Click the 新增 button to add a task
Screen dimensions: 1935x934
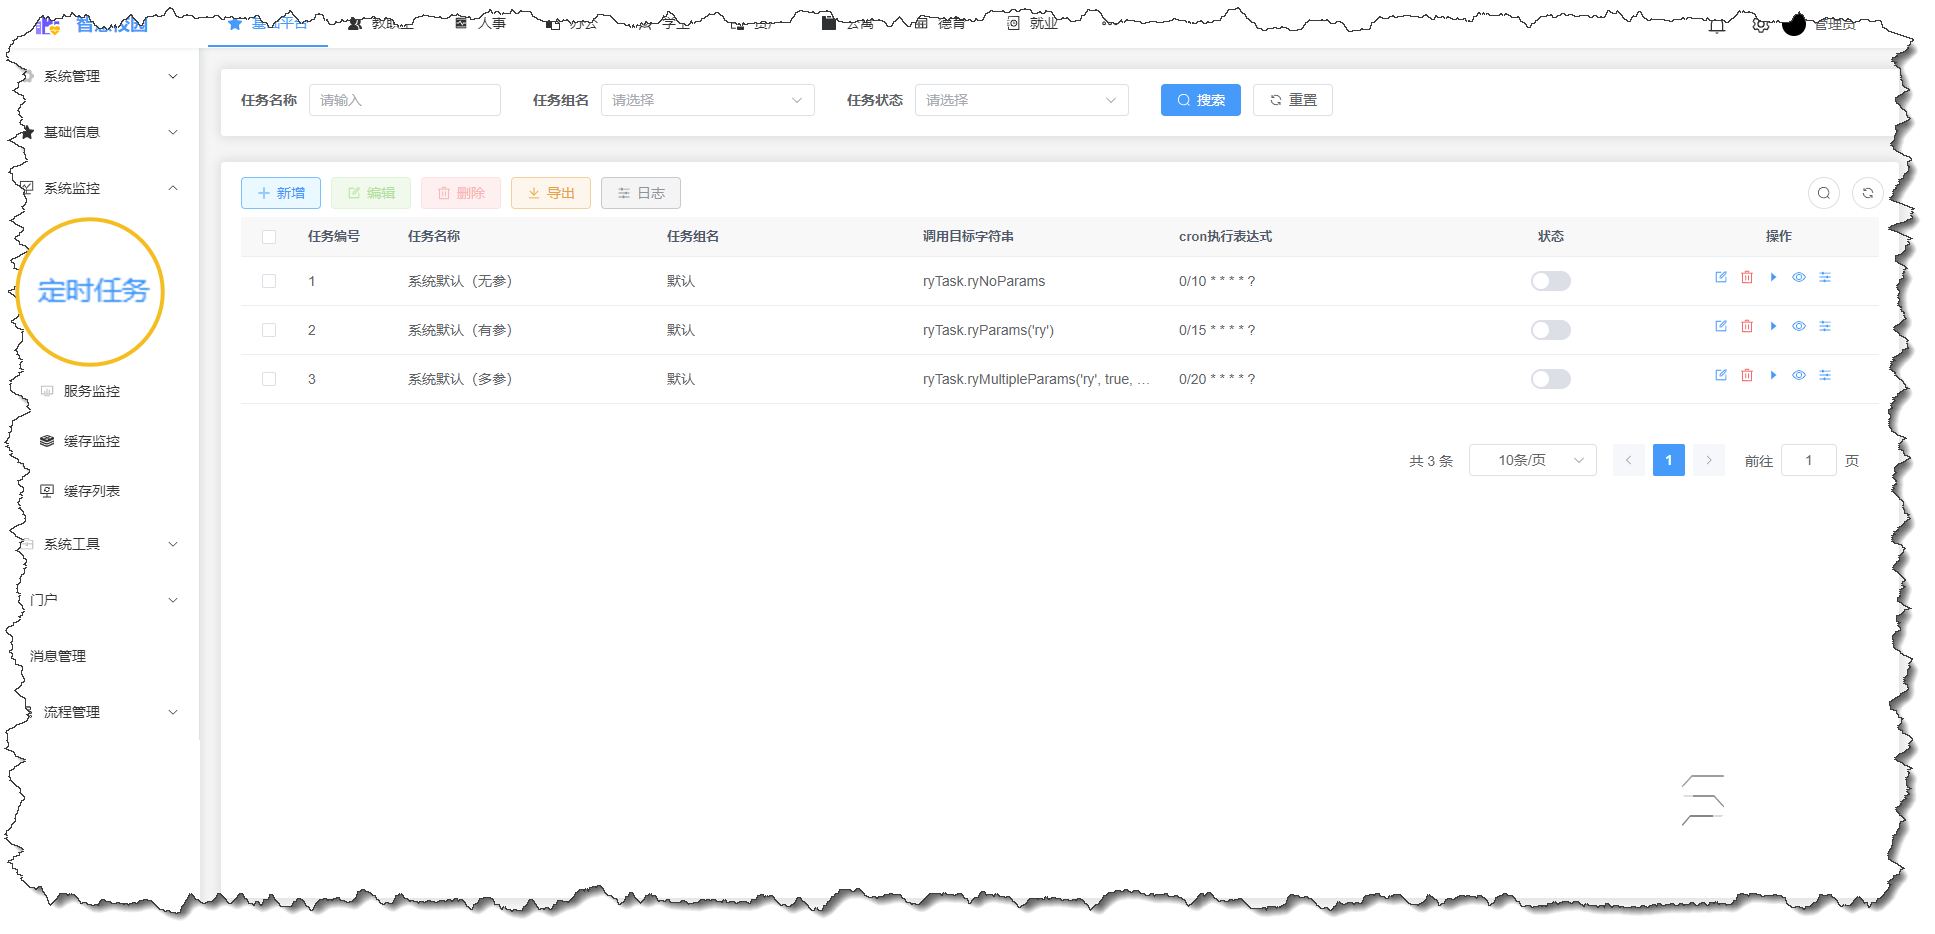280,193
